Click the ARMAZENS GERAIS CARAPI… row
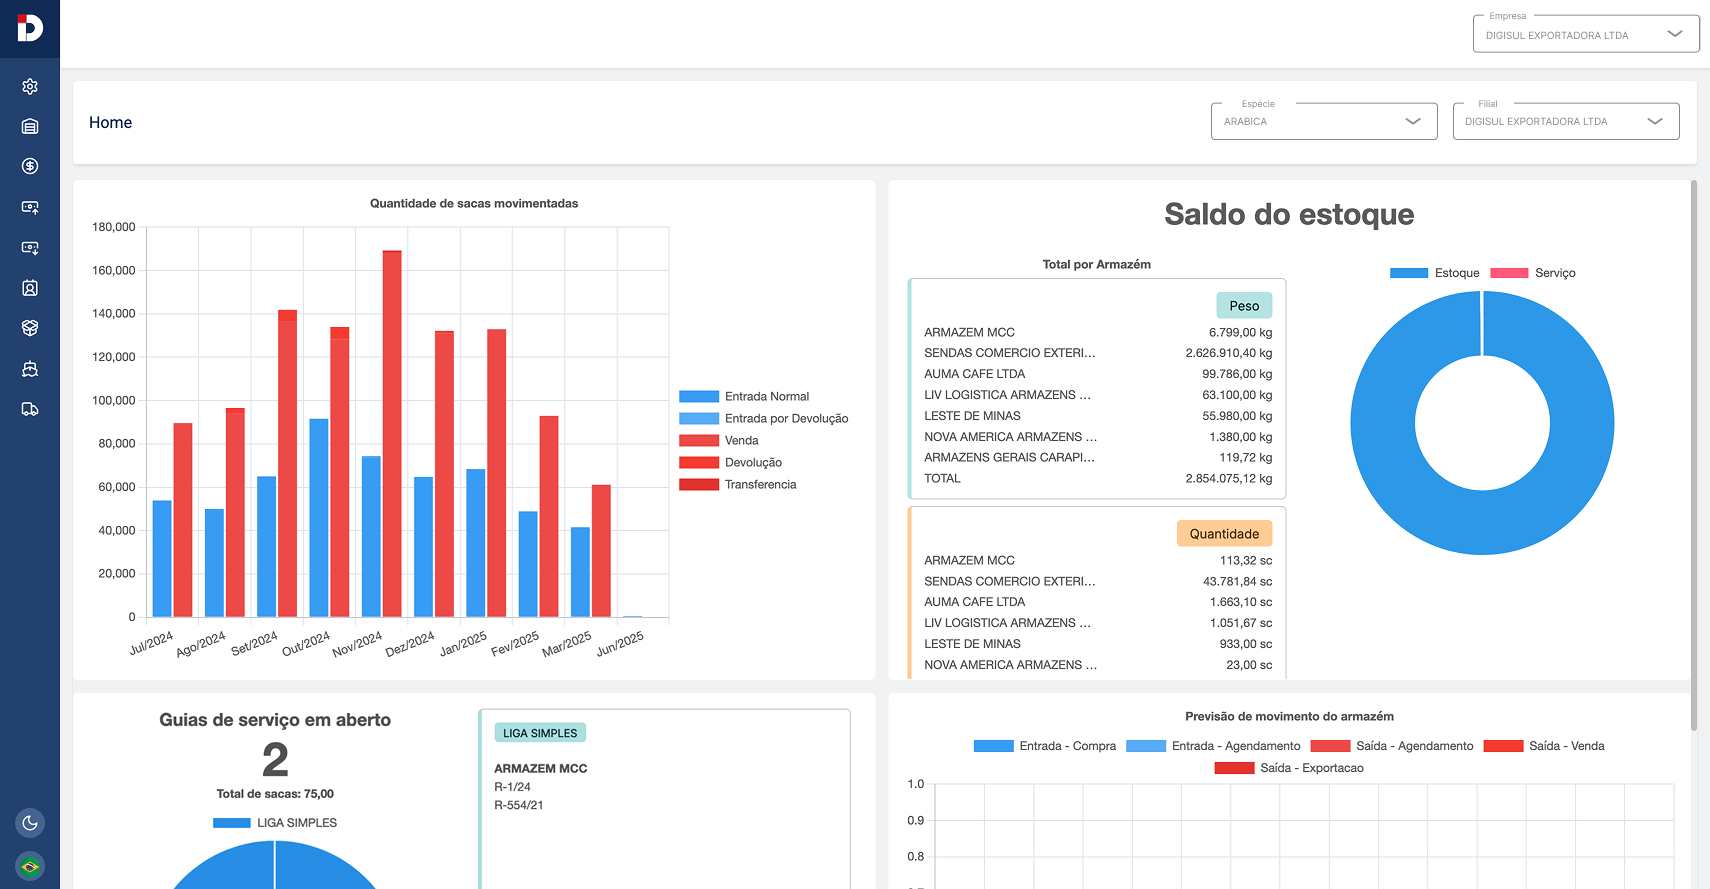This screenshot has width=1710, height=889. tap(1098, 457)
